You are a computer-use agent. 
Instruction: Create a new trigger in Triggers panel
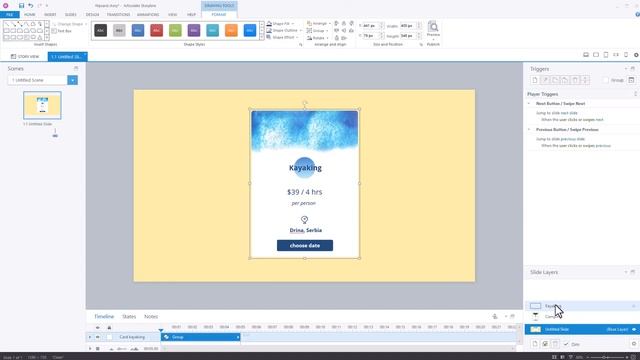(535, 80)
